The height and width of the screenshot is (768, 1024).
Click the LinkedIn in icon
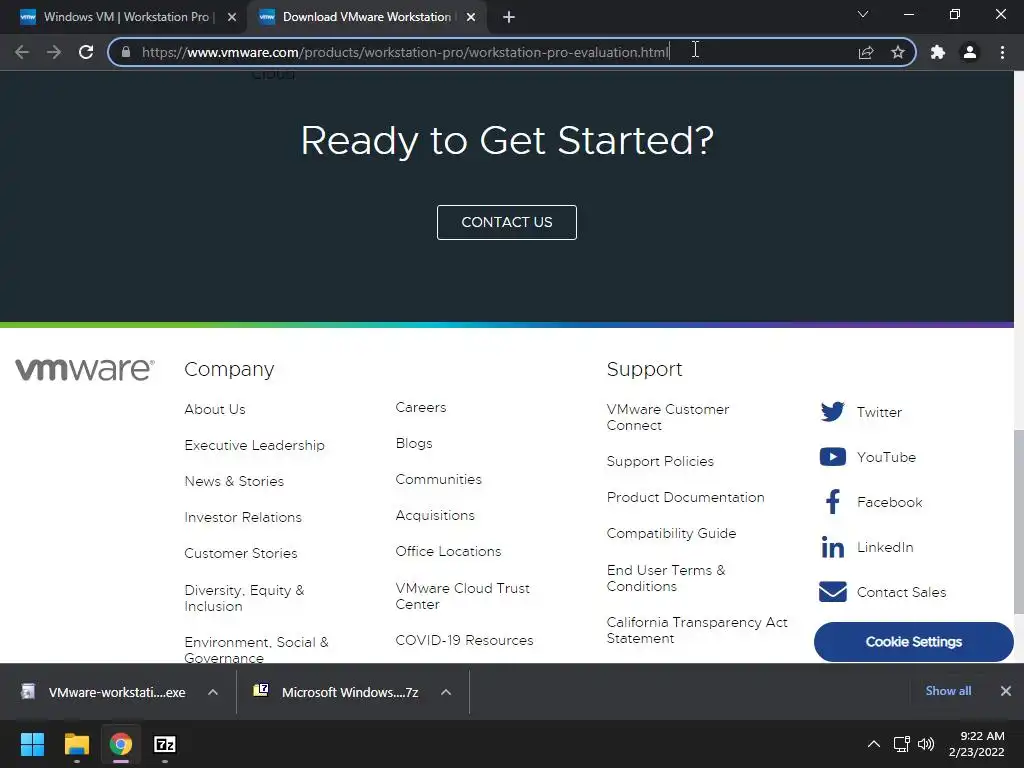(x=833, y=547)
